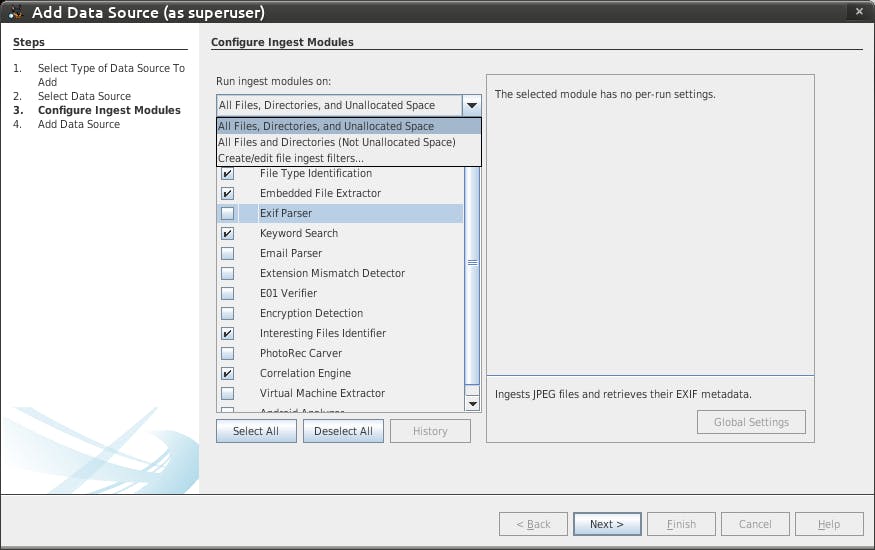Screen dimensions: 875x550
Task: Select Create/edit file ingest filters option
Action: pyautogui.click(x=349, y=158)
